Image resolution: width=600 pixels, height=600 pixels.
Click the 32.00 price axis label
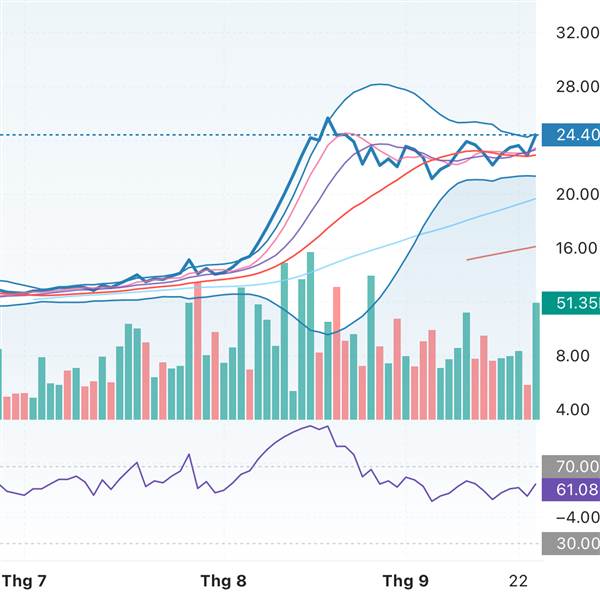(575, 33)
